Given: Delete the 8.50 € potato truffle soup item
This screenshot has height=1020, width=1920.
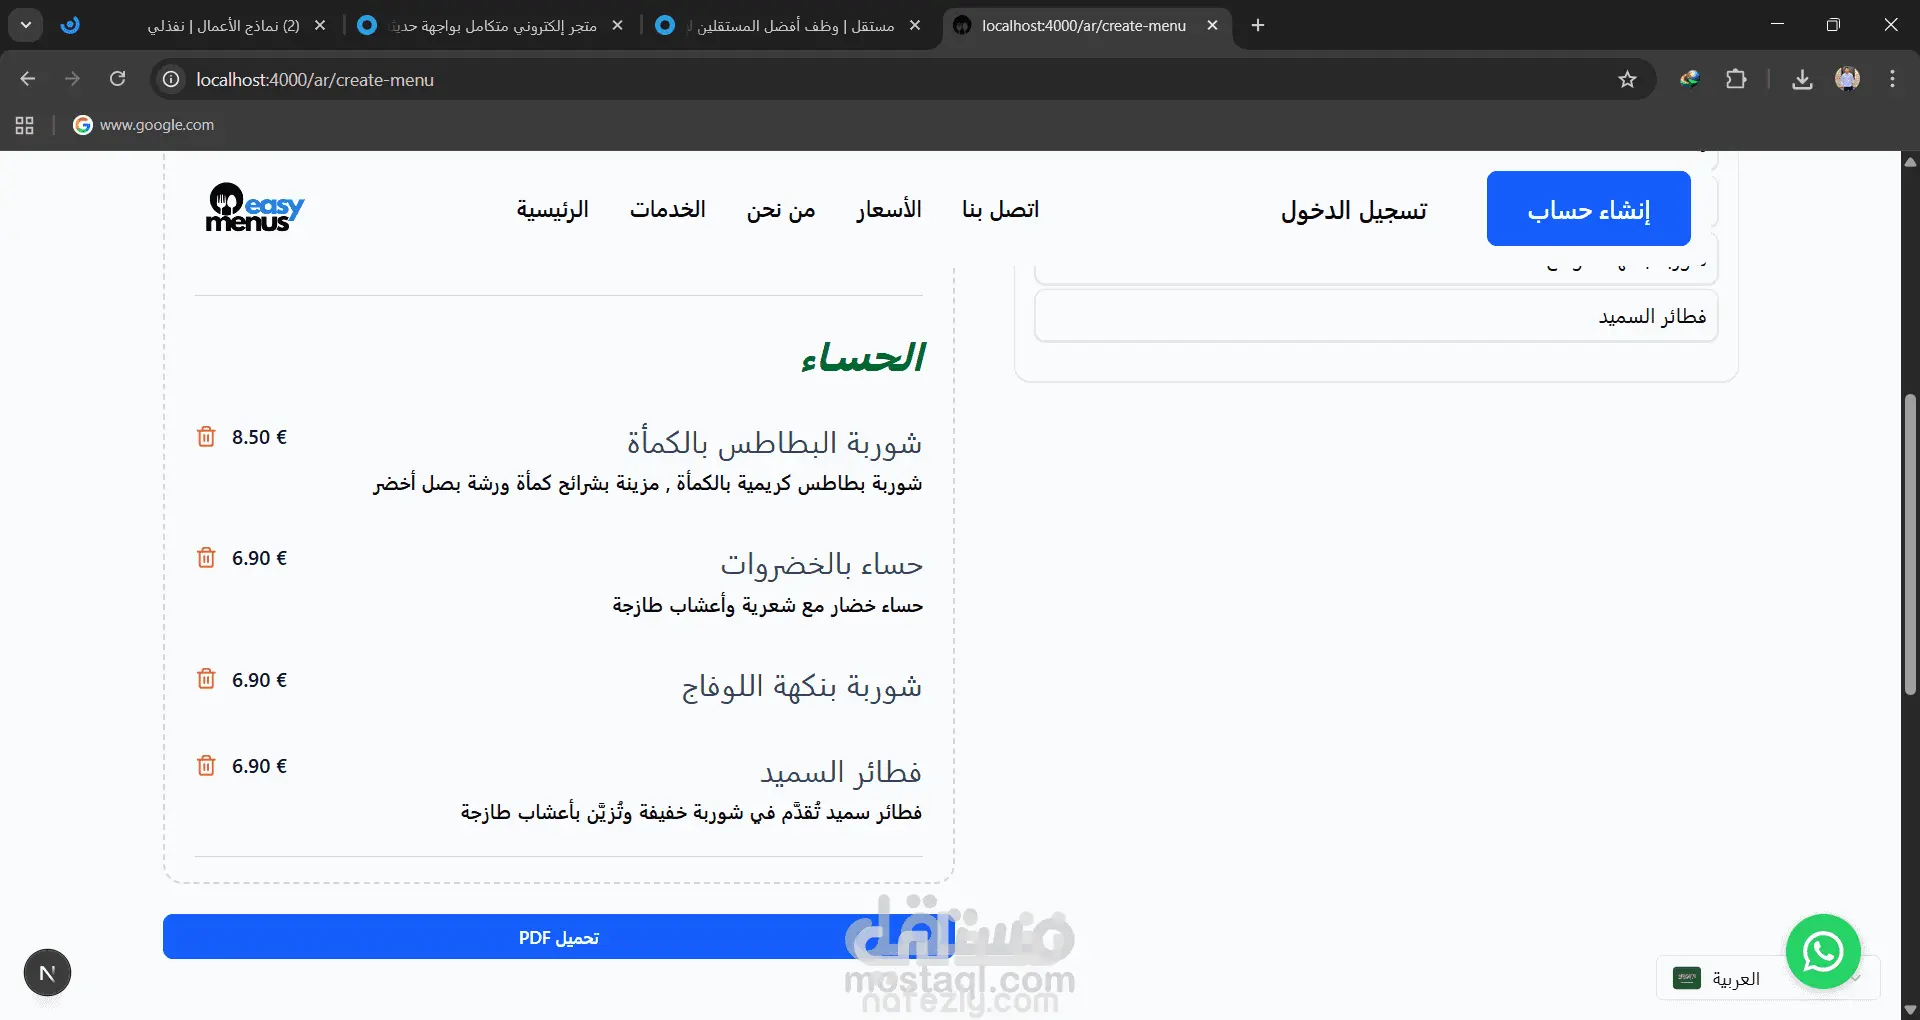Looking at the screenshot, I should (x=206, y=437).
